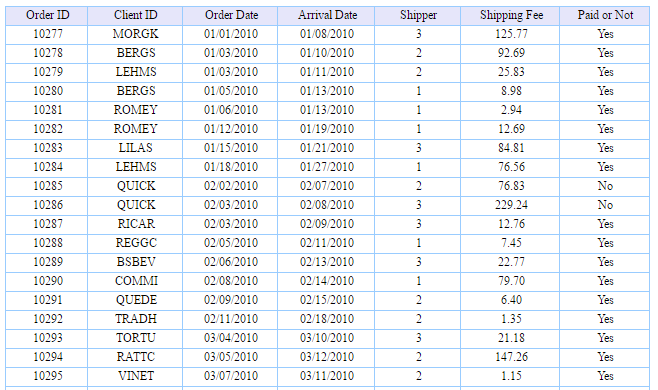The width and height of the screenshot is (658, 390).
Task: Select order ID 10277 cell
Action: point(47,34)
